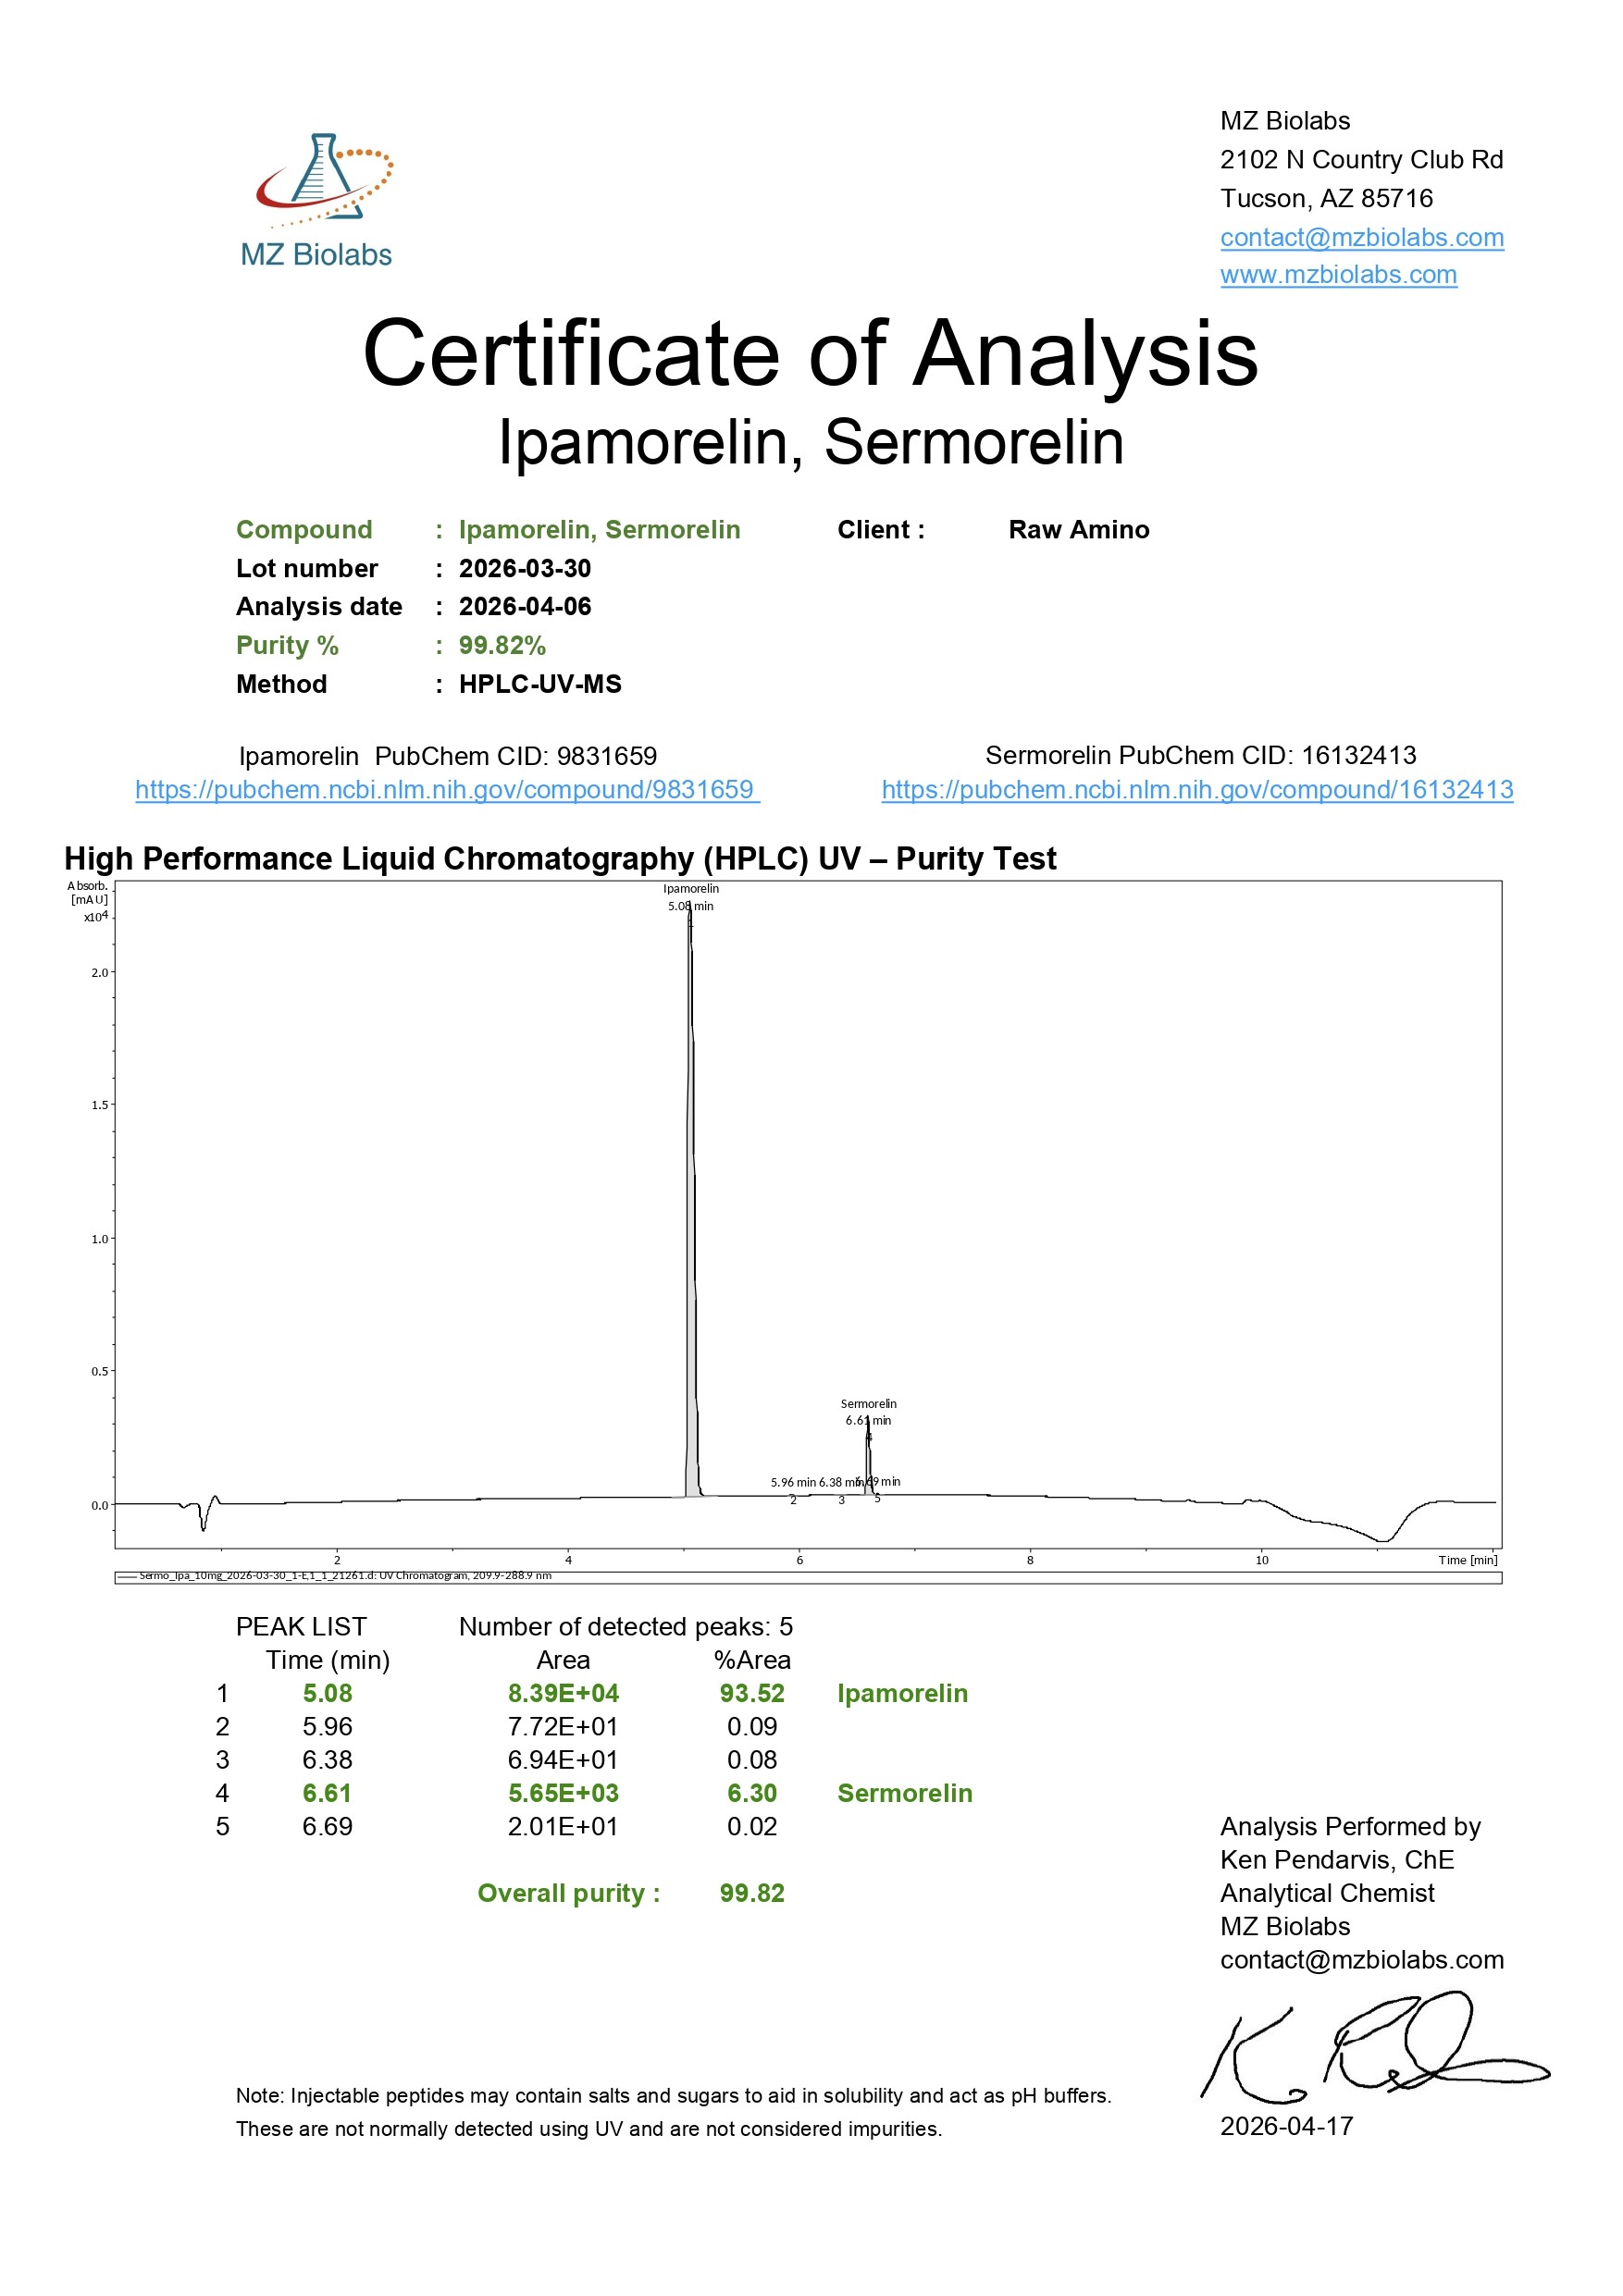Click the area value 5.65E+03

pos(563,1794)
